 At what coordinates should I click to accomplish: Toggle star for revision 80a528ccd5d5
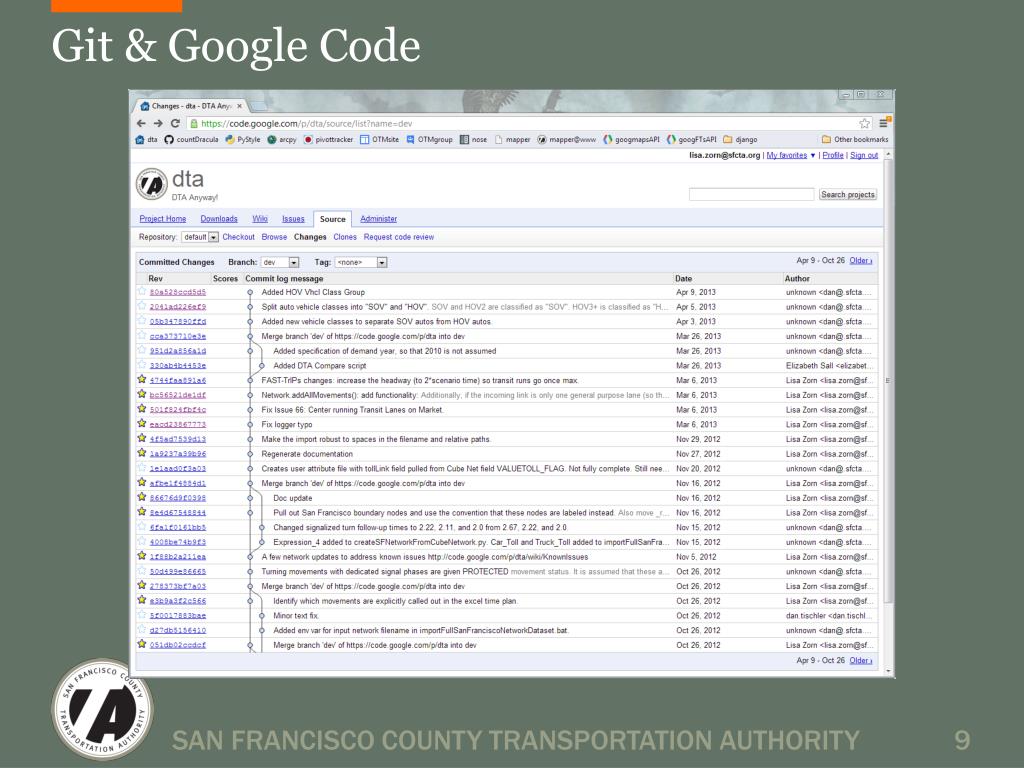coord(142,291)
